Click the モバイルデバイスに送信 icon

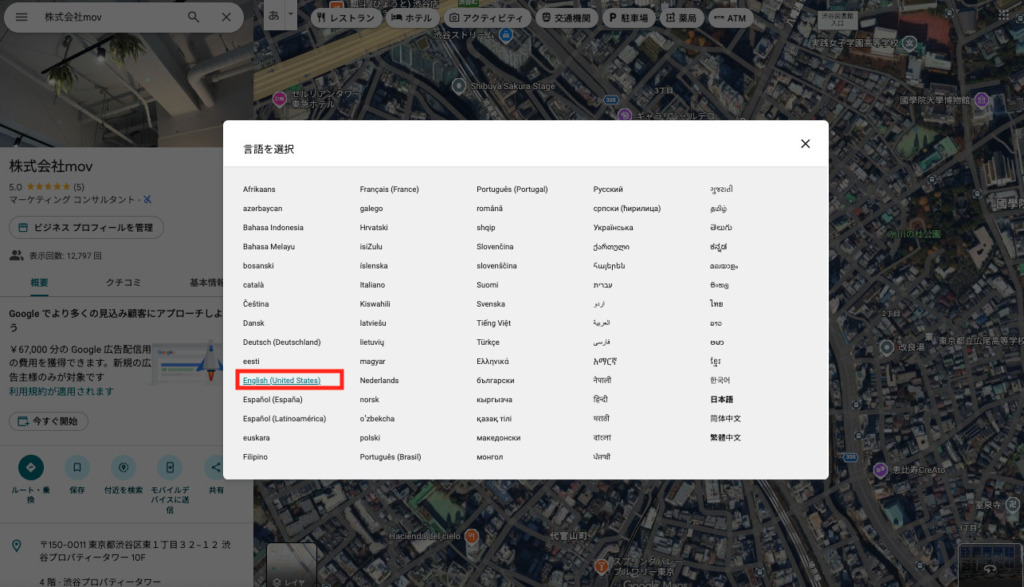pos(170,467)
